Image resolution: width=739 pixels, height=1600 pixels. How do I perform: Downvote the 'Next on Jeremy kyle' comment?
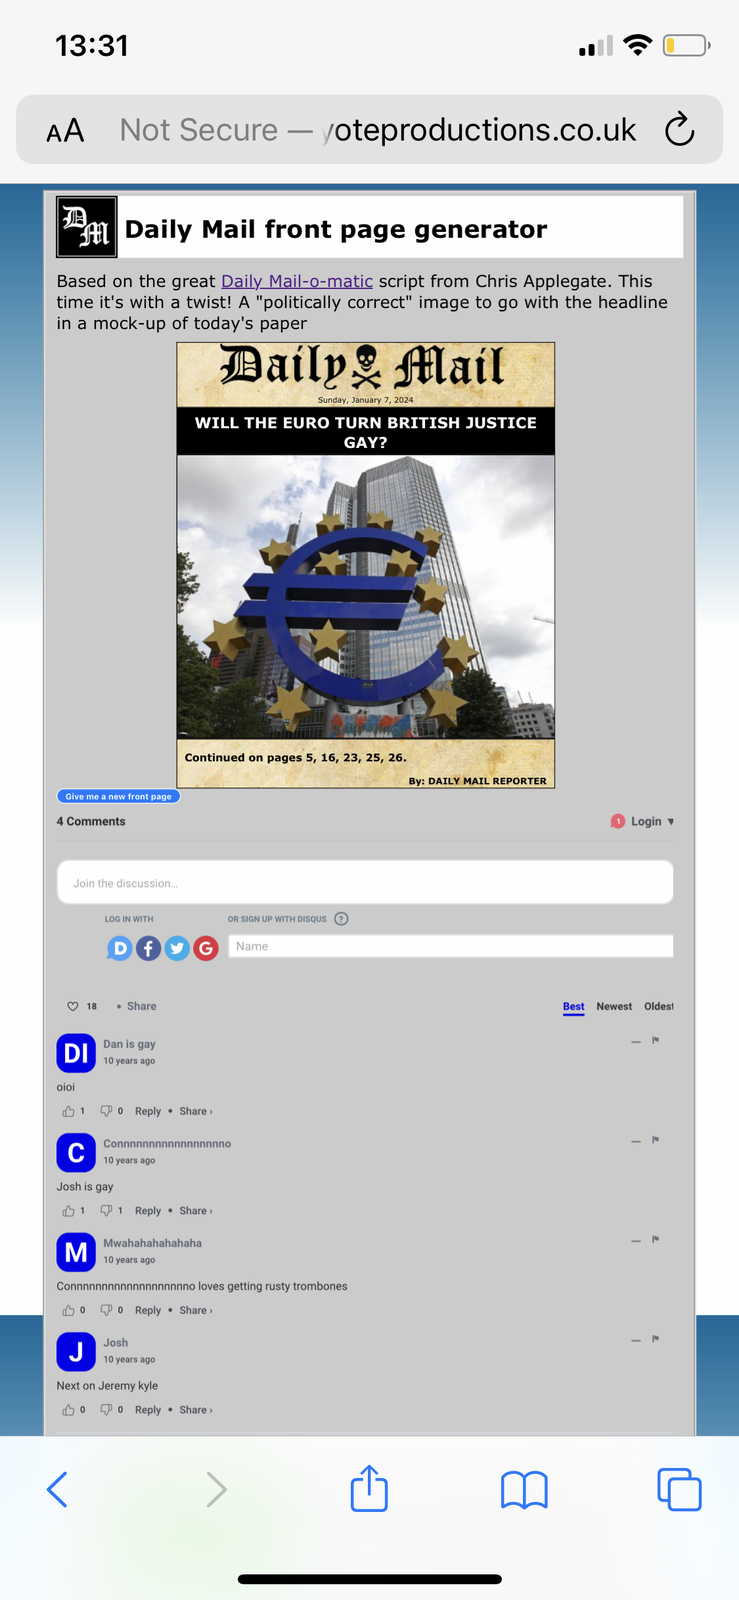(106, 1410)
